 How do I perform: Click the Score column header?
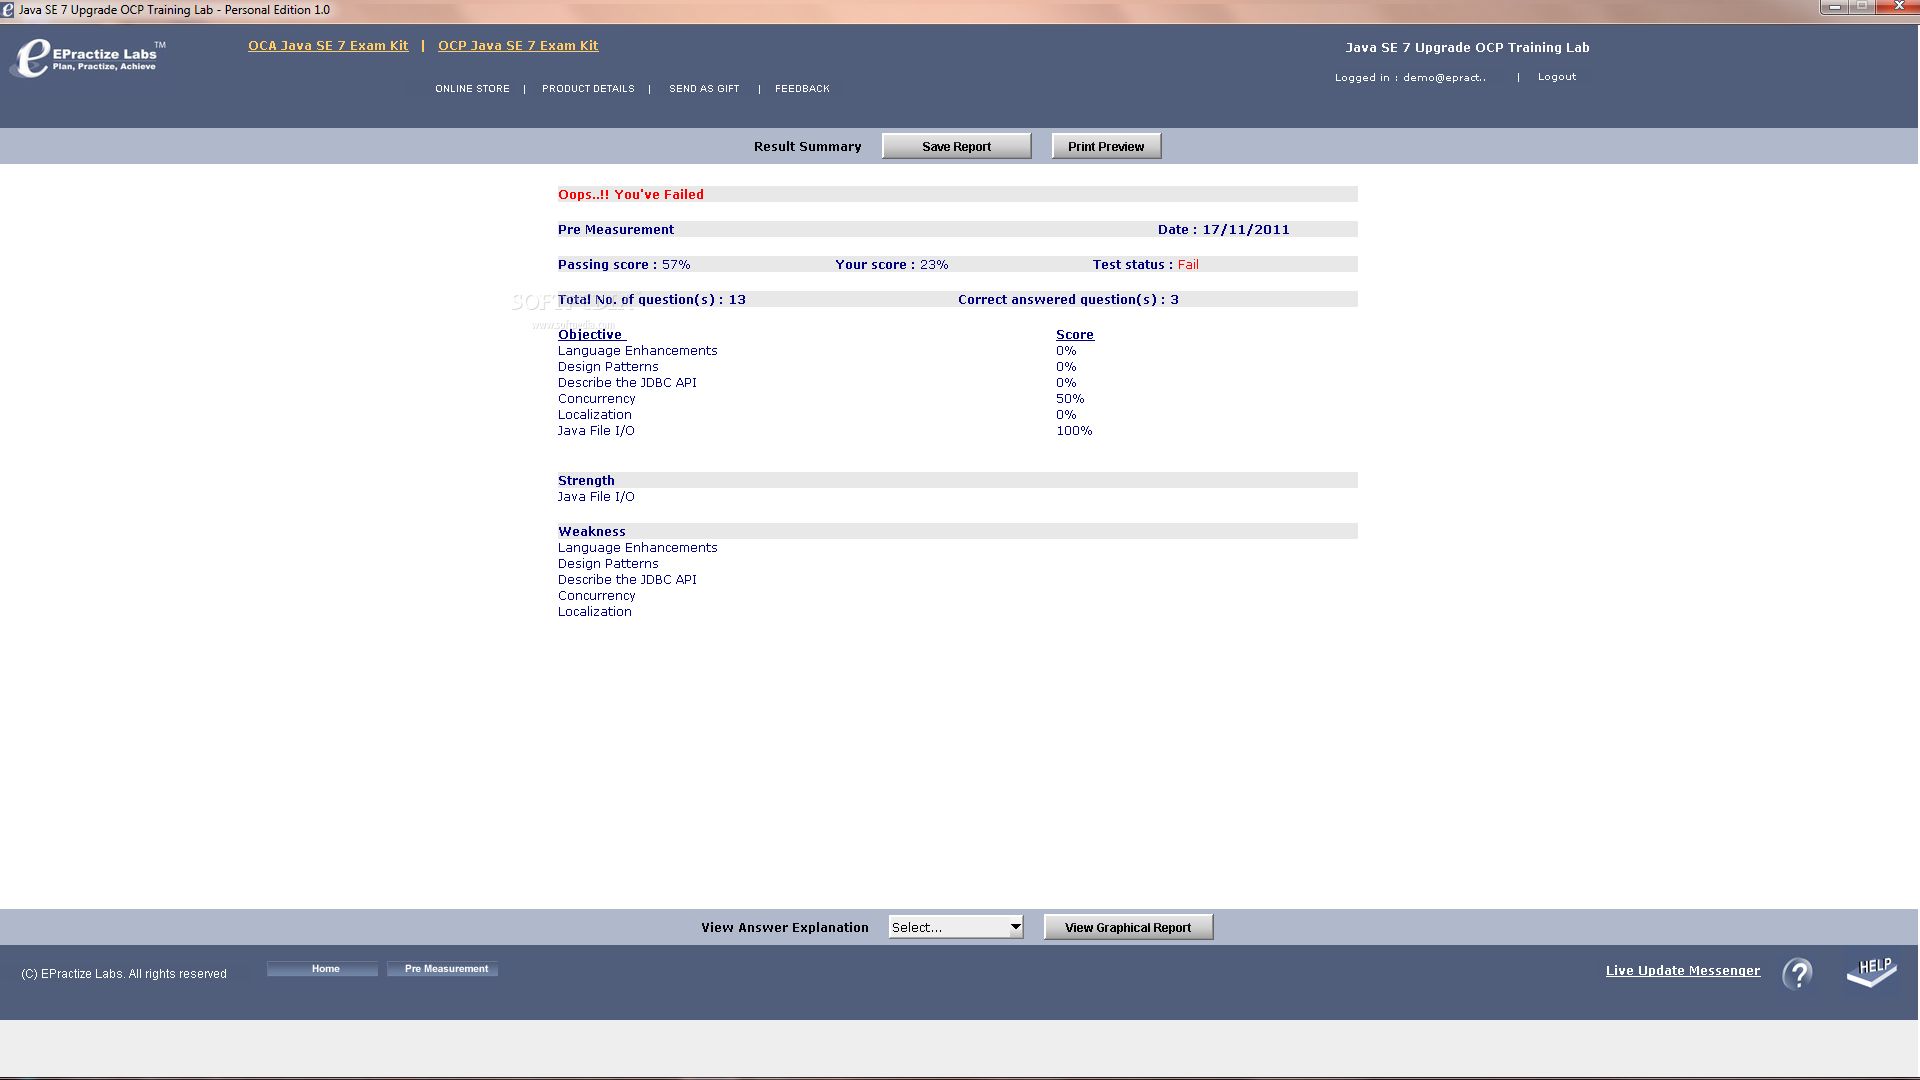click(1075, 335)
